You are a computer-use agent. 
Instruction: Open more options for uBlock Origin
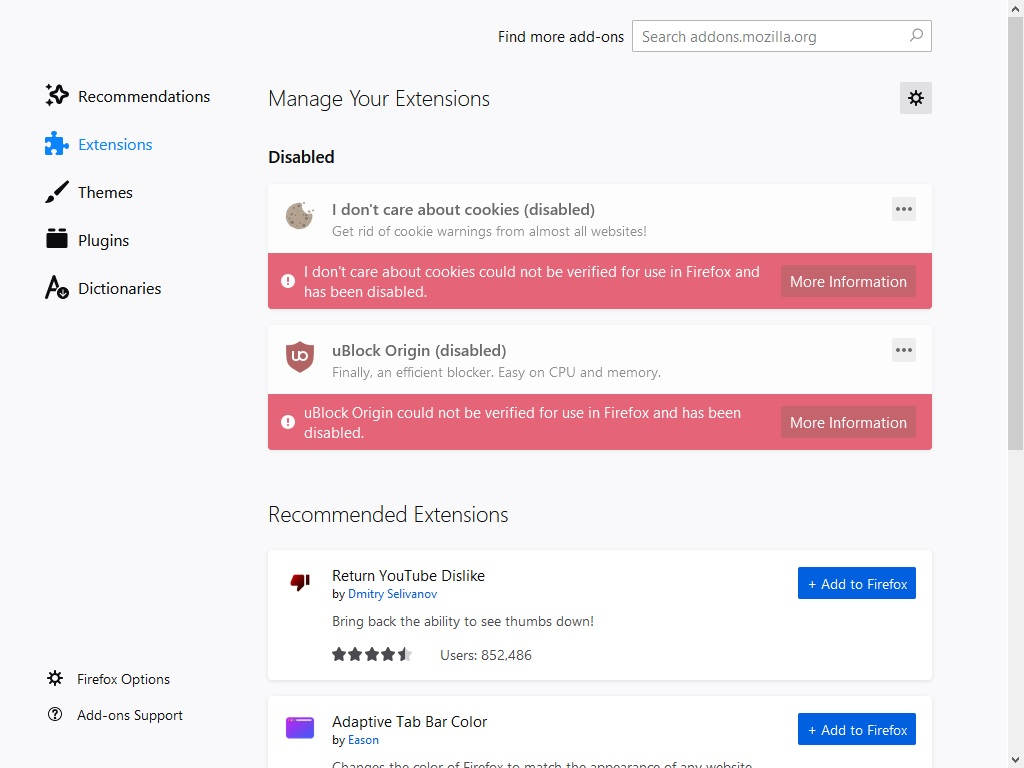click(904, 350)
